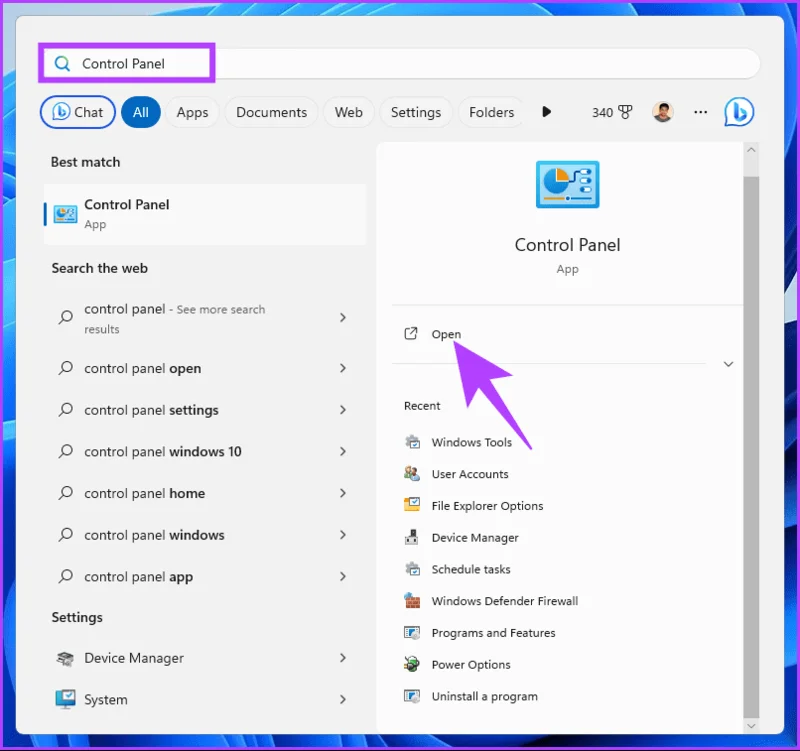Click the scrollbar down arrow in preview pane
The height and width of the screenshot is (751, 800).
tap(751, 725)
